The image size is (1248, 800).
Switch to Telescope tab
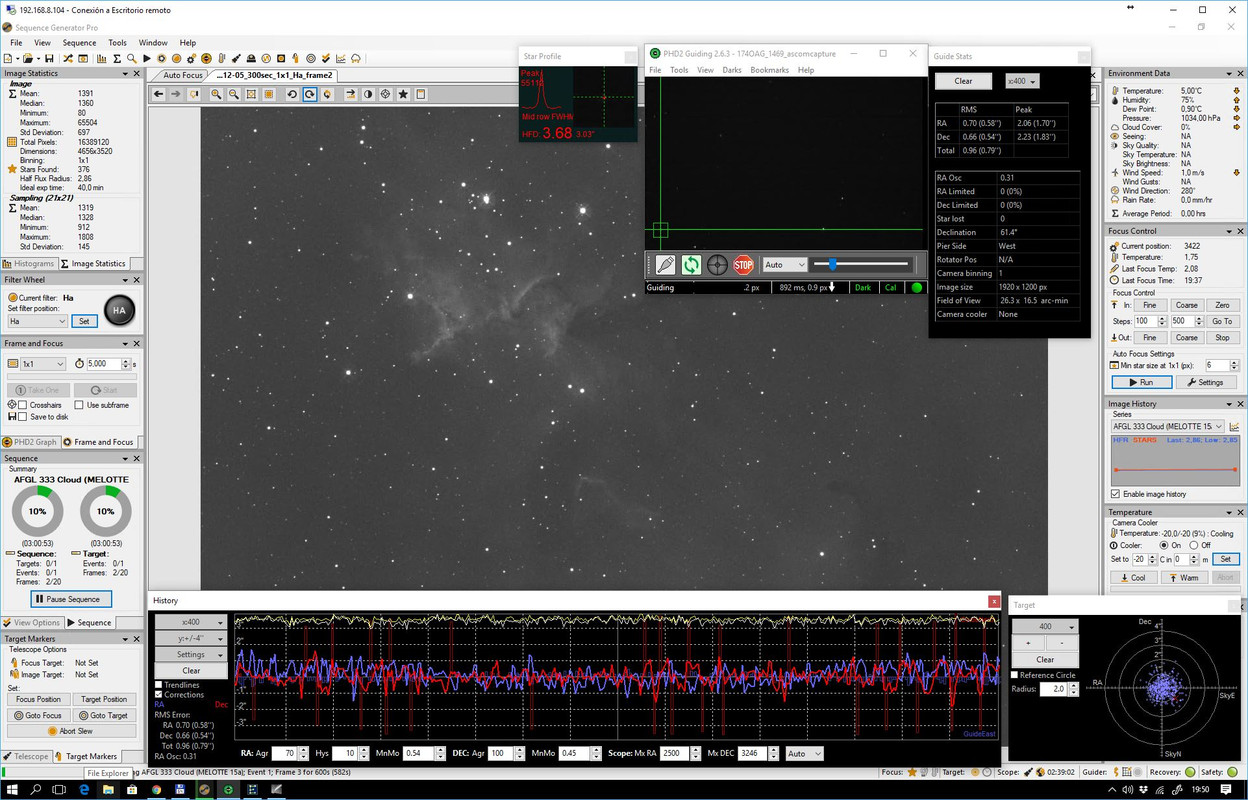click(26, 756)
